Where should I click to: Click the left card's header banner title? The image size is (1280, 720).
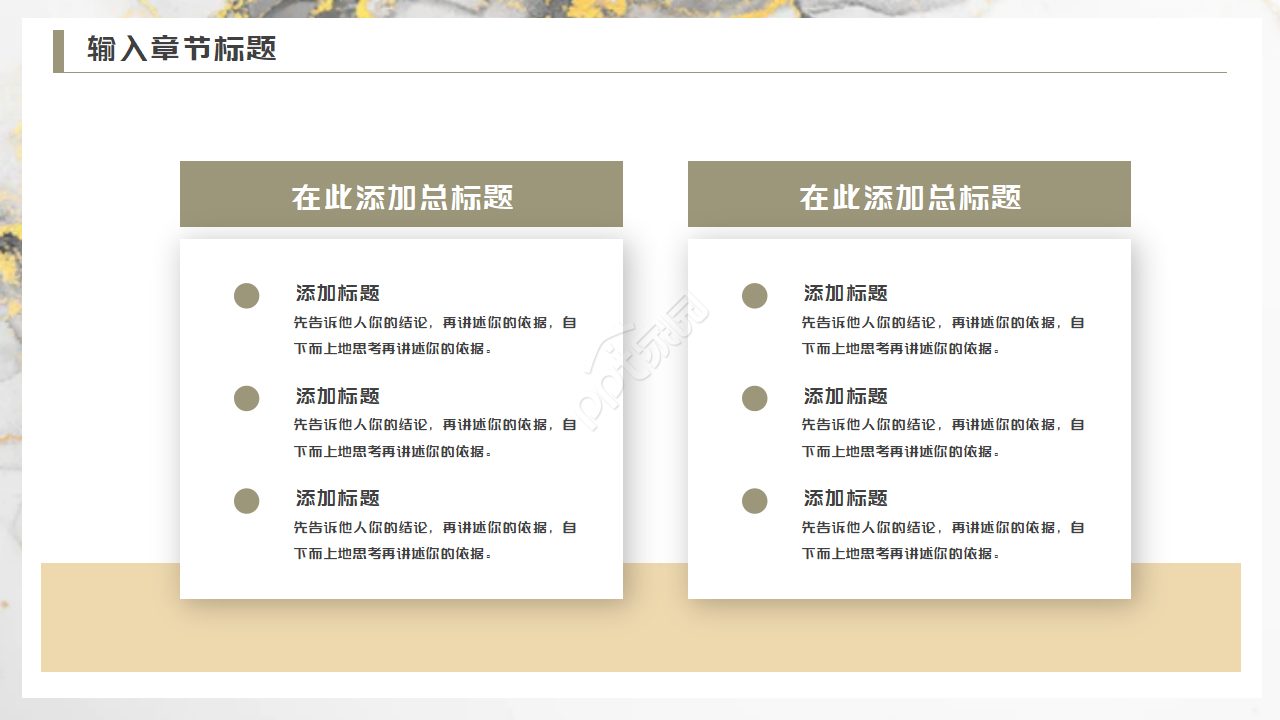click(x=402, y=197)
